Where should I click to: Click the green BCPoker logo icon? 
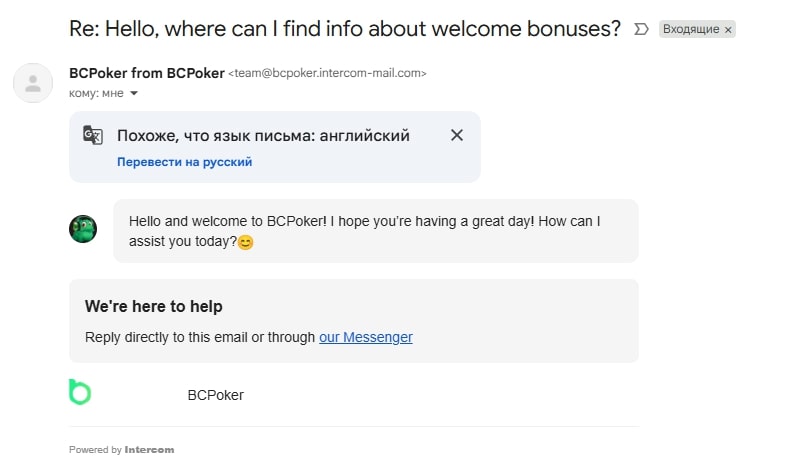pos(79,392)
